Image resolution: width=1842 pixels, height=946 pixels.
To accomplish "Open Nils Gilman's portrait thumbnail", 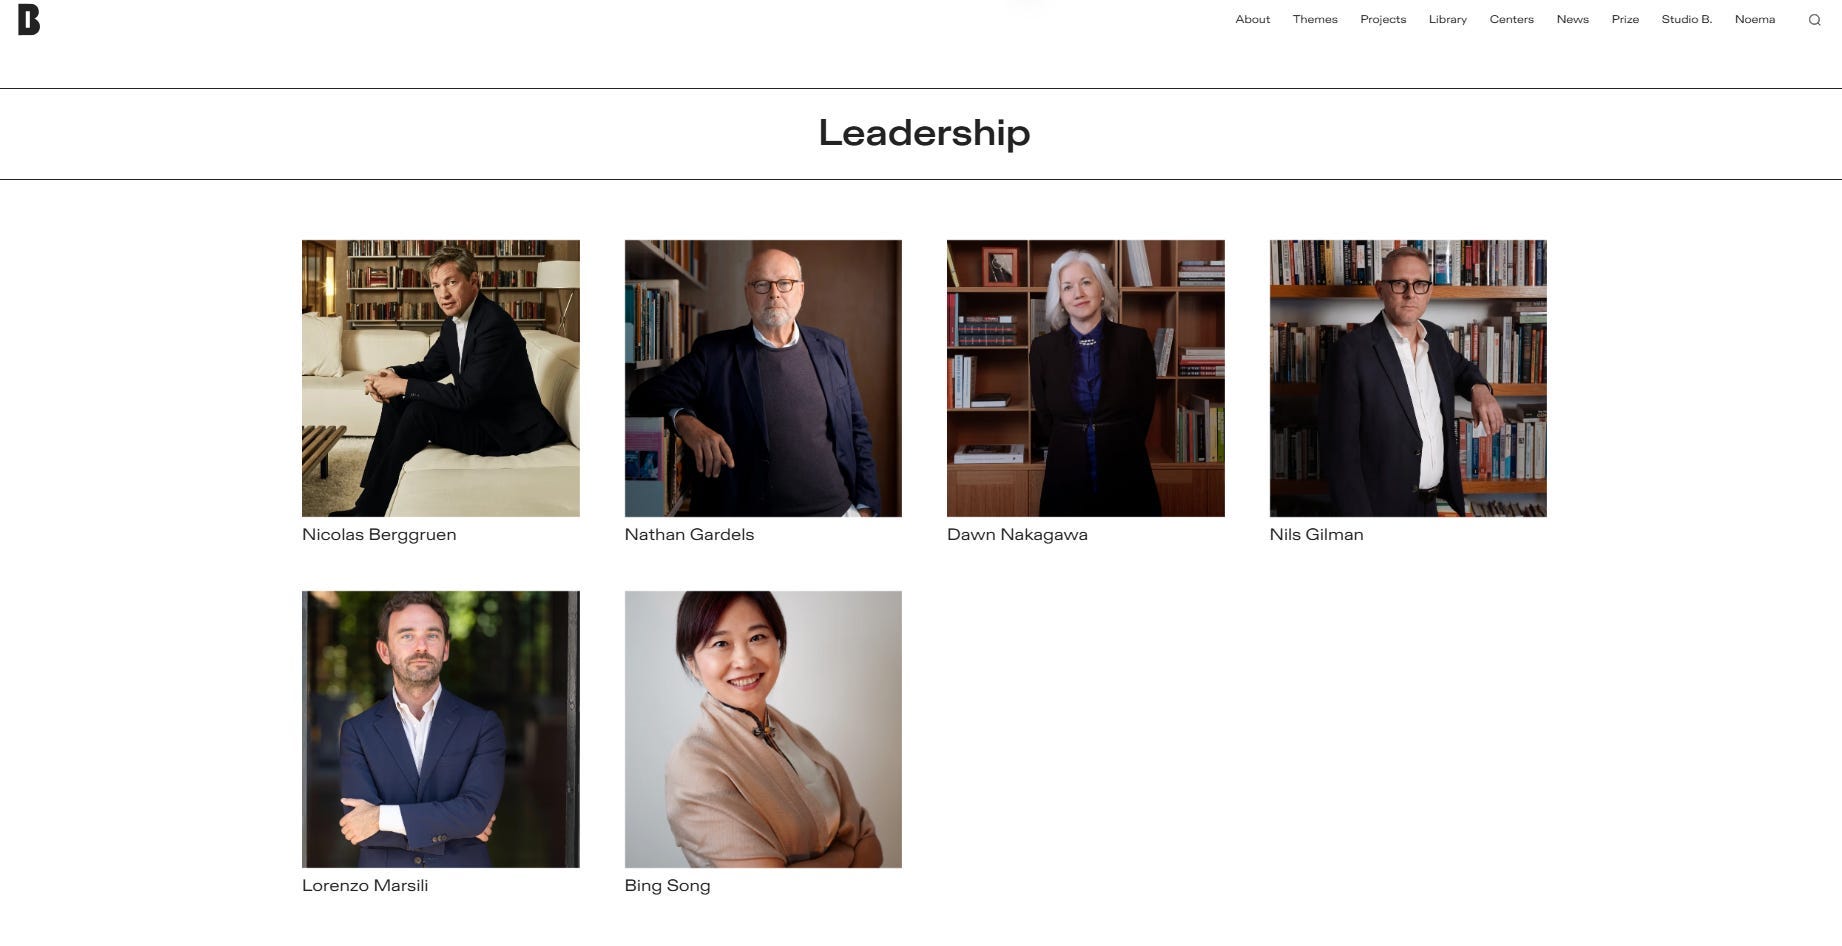I will [1408, 378].
